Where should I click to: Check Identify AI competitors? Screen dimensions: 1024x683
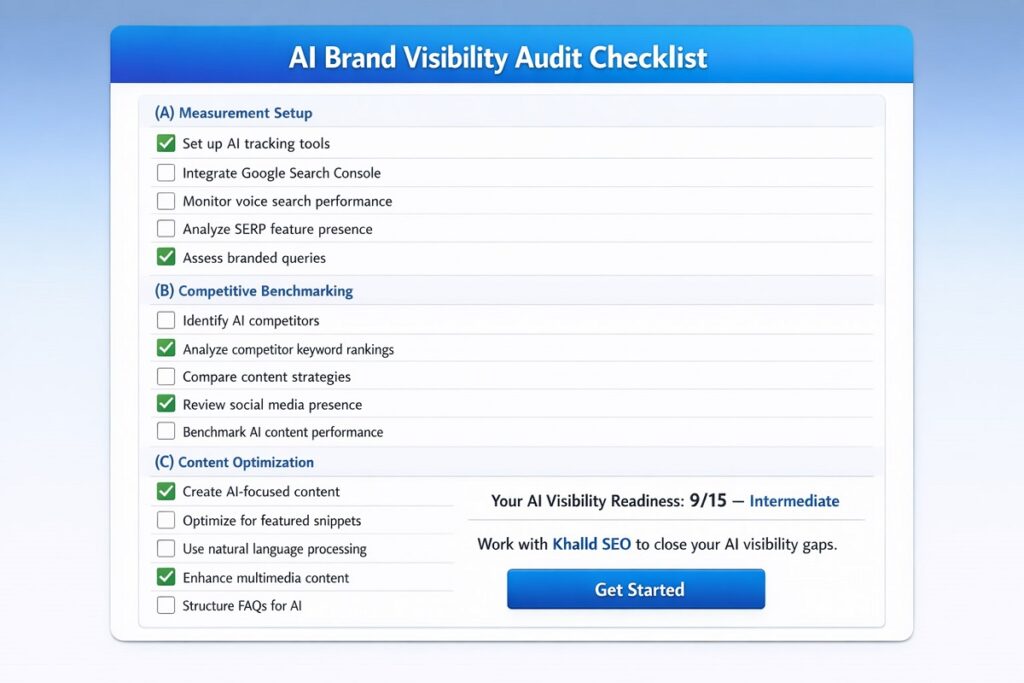[x=166, y=320]
